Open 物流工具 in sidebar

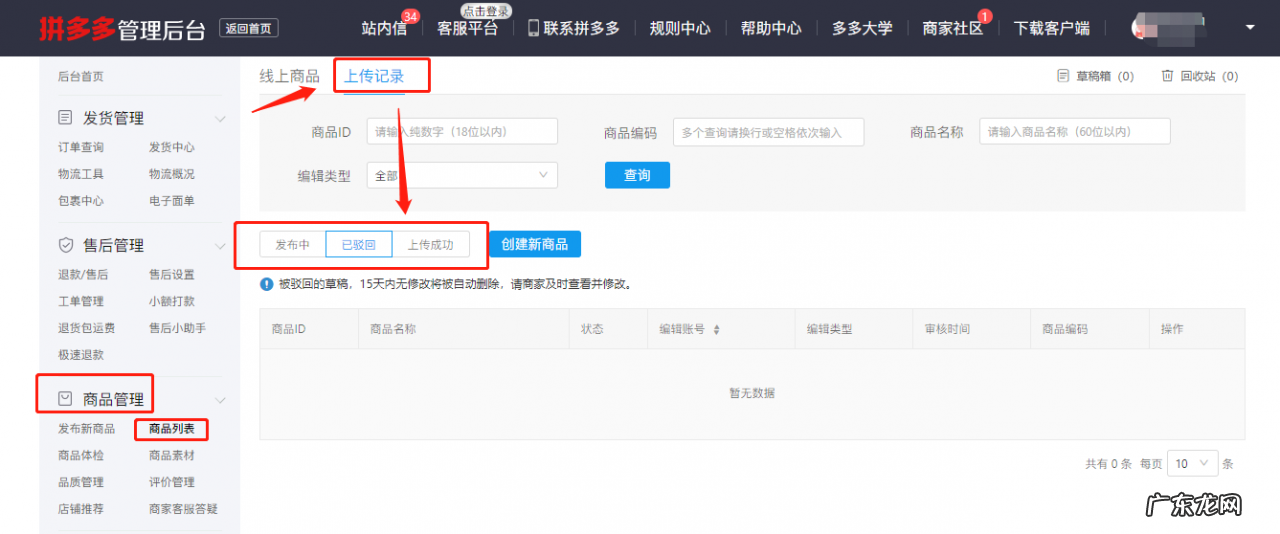click(81, 174)
